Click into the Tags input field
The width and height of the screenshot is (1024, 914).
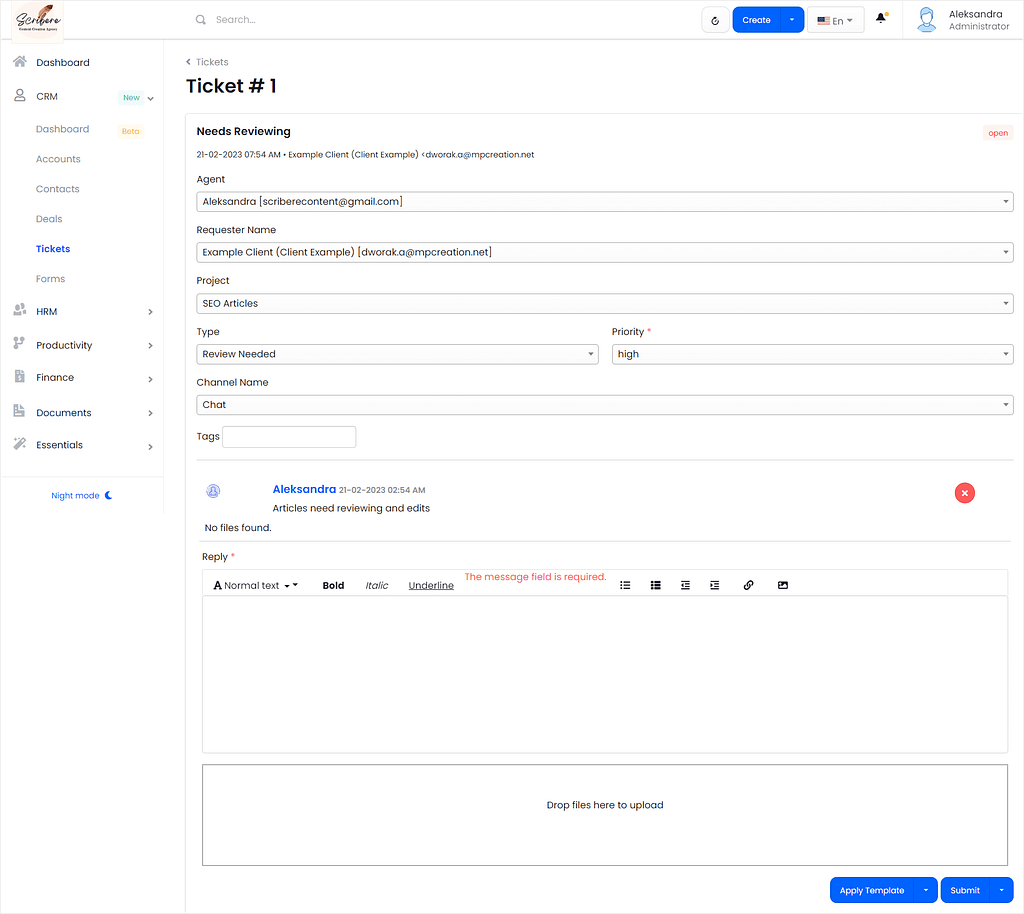(x=289, y=437)
